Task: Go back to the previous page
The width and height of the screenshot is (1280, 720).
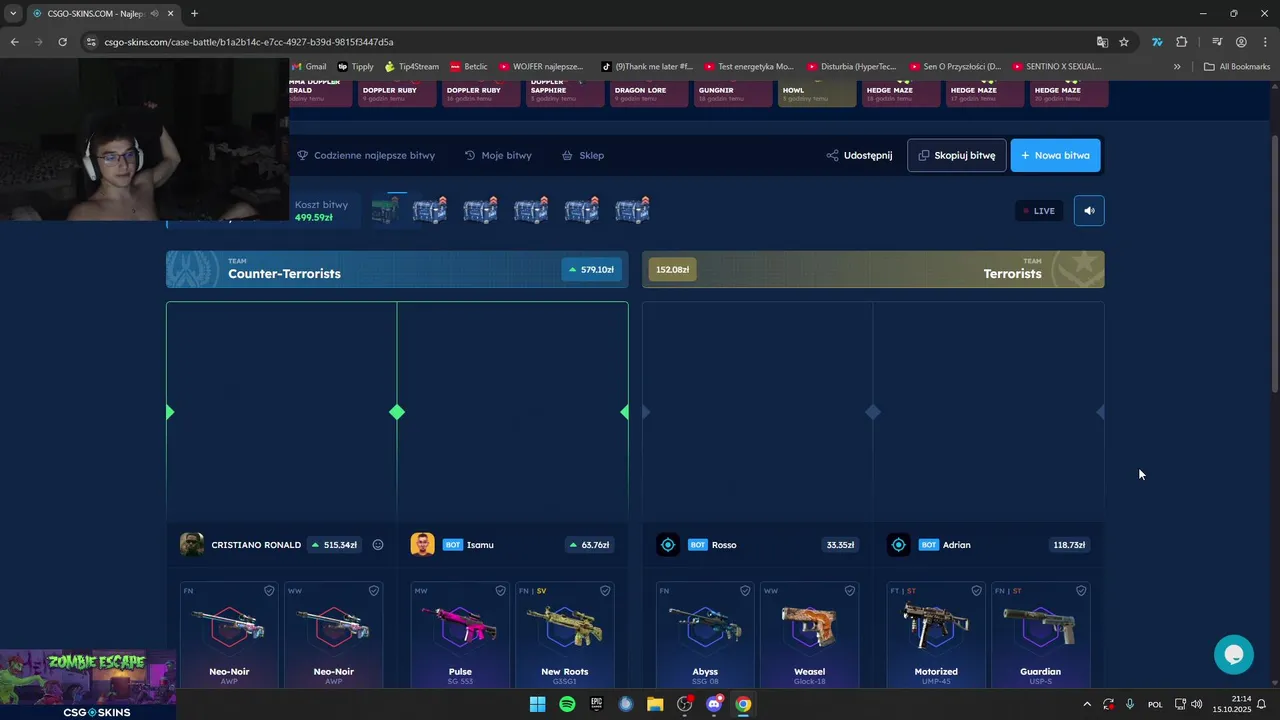Action: 15,42
